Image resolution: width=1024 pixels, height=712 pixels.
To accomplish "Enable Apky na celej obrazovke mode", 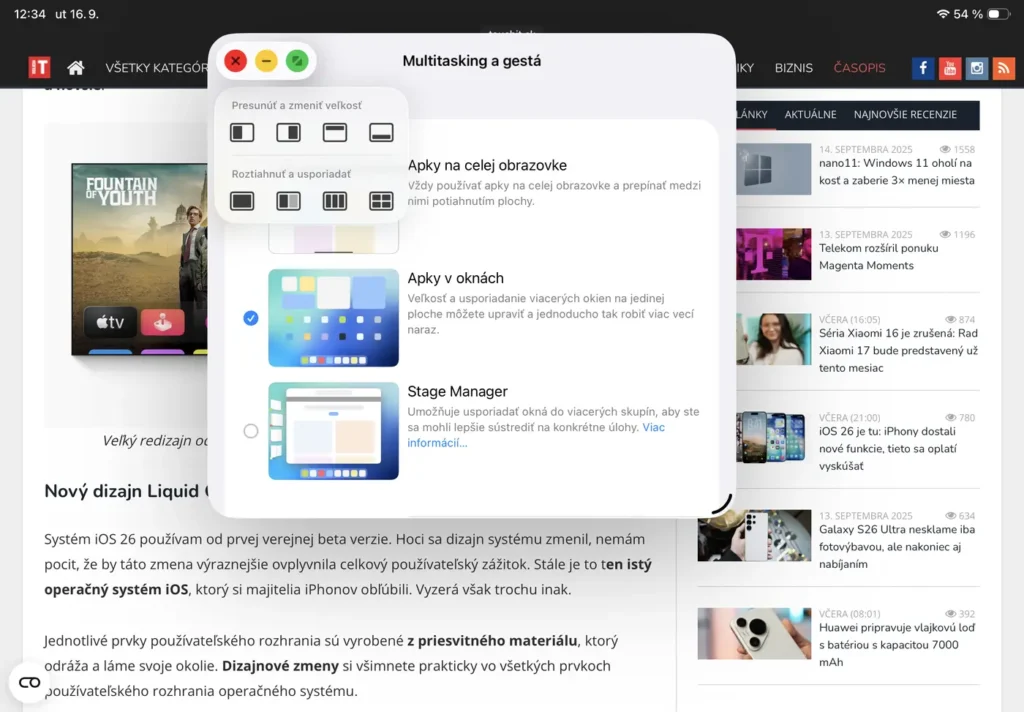I will (x=487, y=165).
